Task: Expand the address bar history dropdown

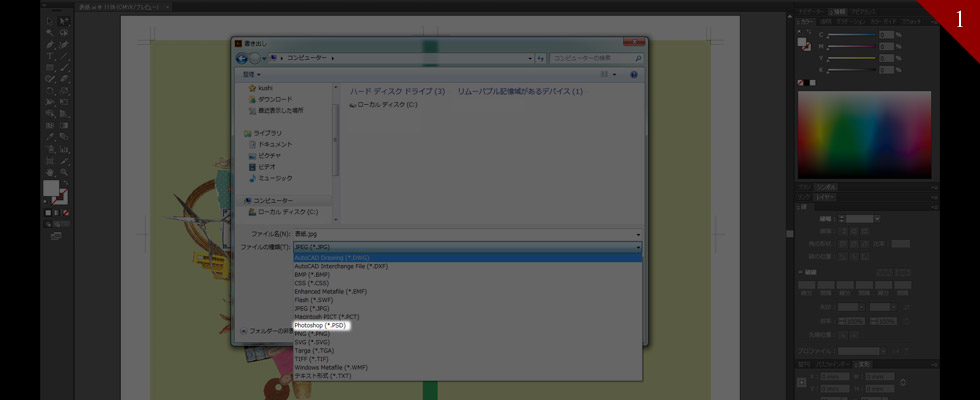Action: coord(530,58)
